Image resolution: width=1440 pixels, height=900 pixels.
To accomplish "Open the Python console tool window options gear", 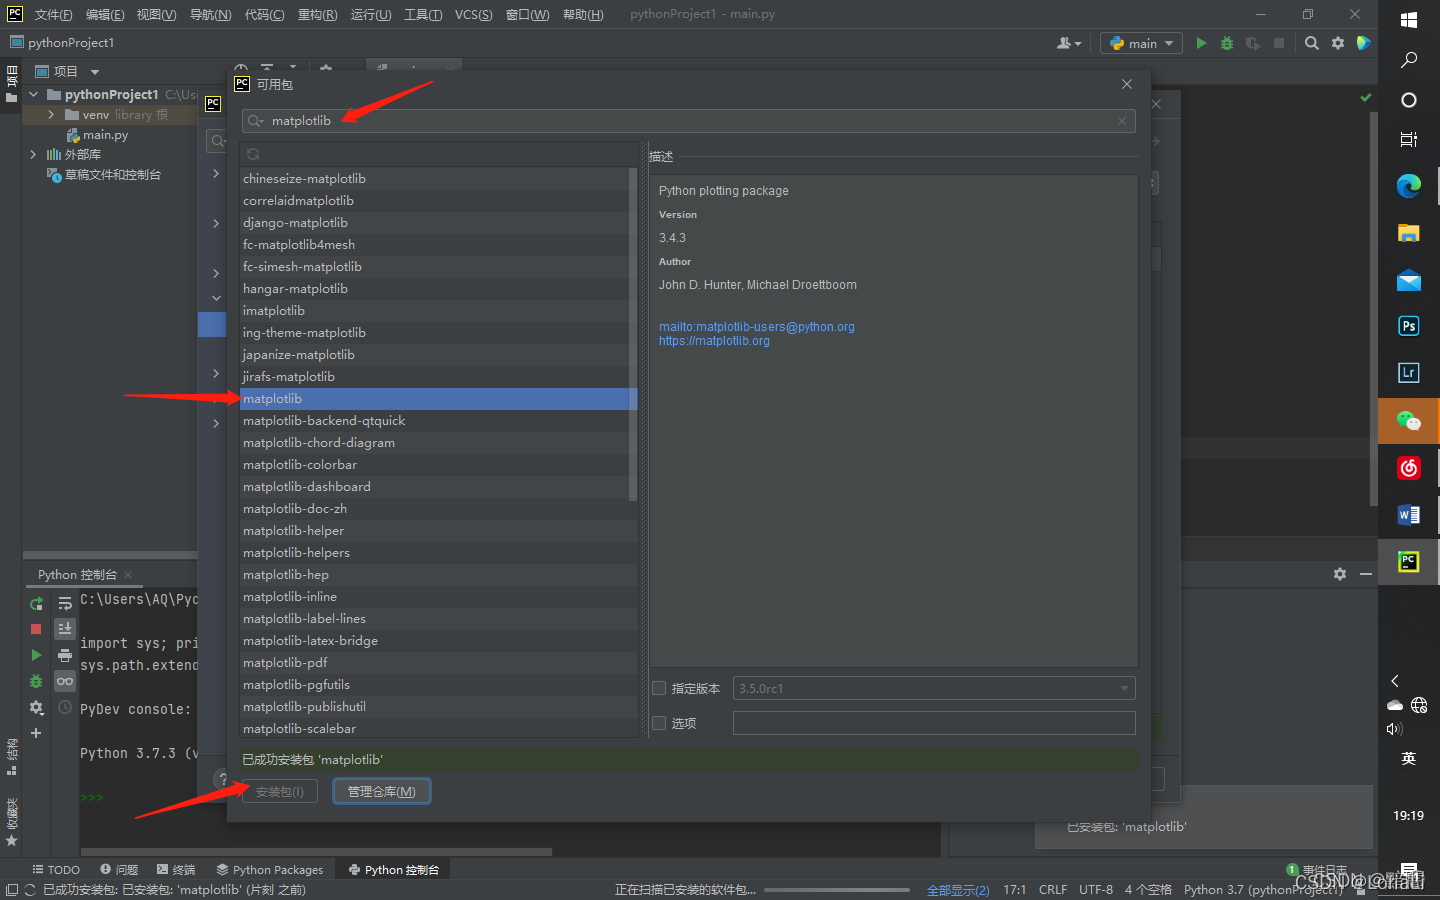I will click(x=1340, y=574).
